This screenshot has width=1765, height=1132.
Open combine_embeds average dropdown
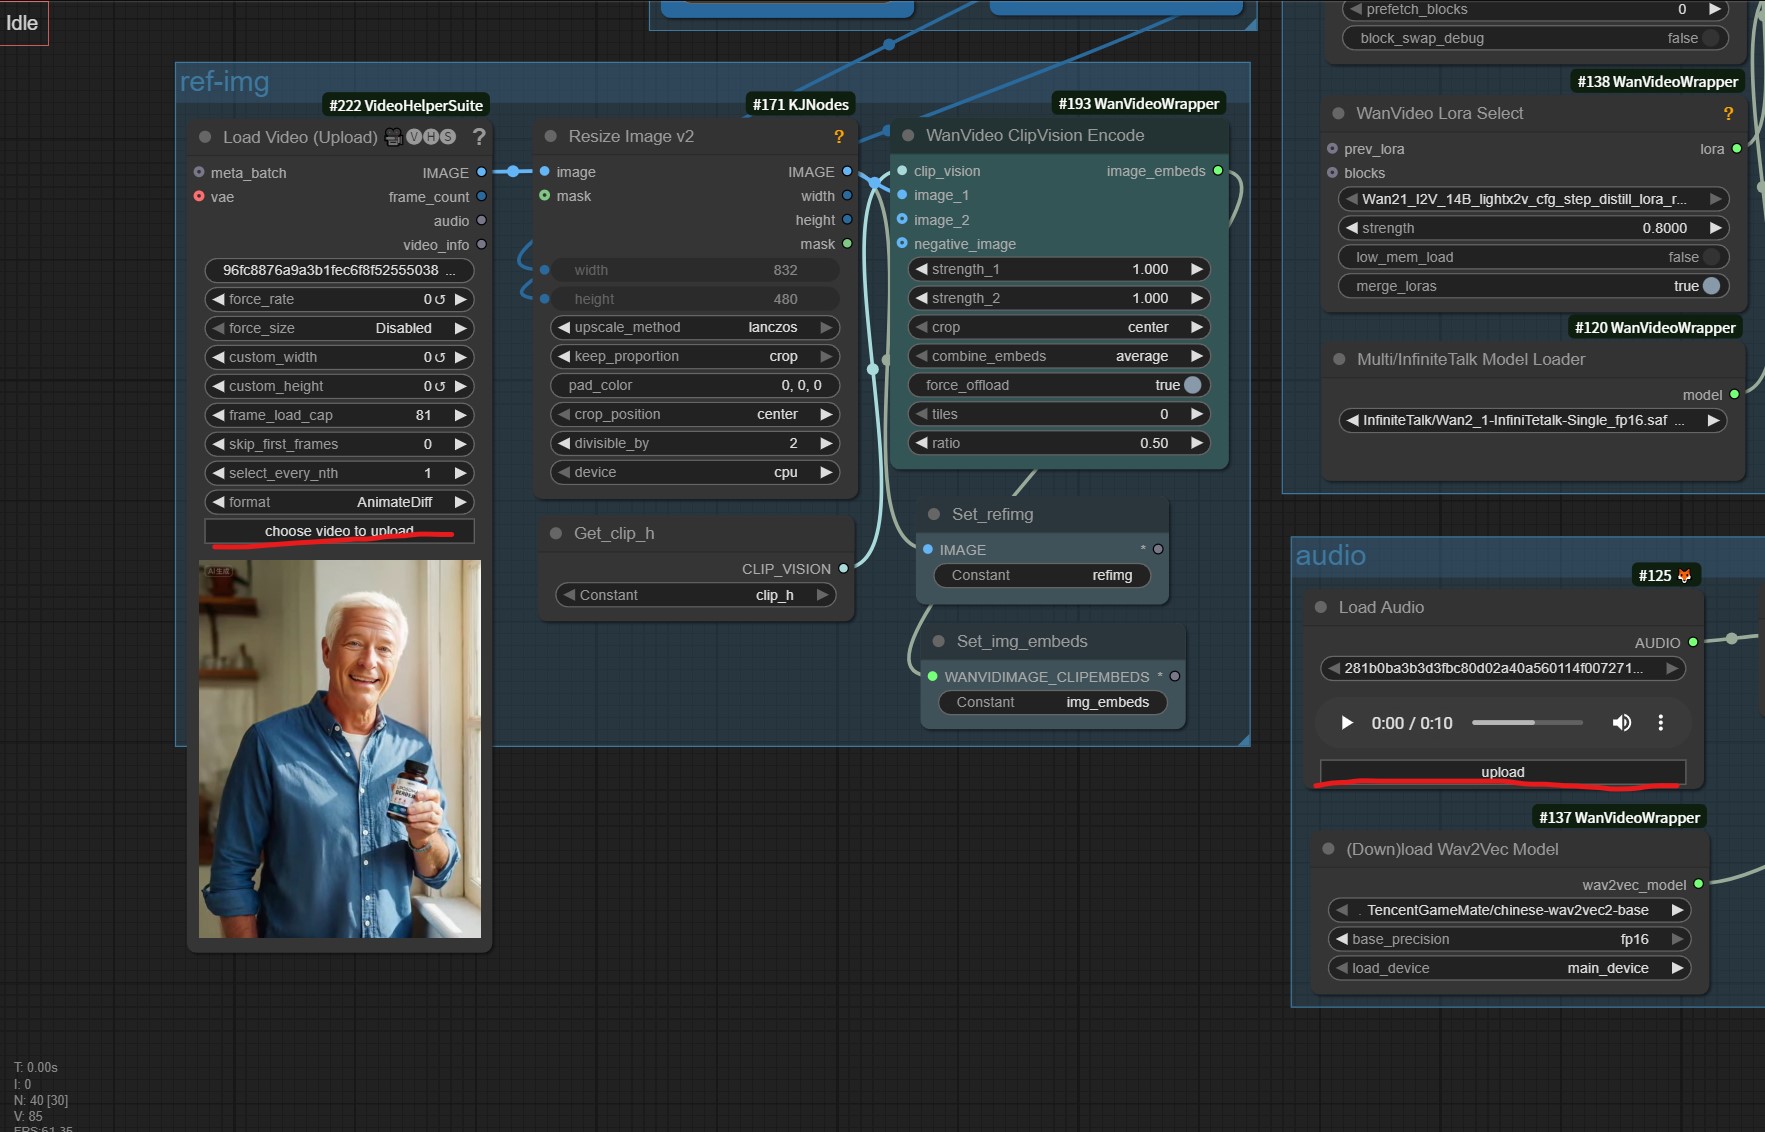click(x=1059, y=356)
